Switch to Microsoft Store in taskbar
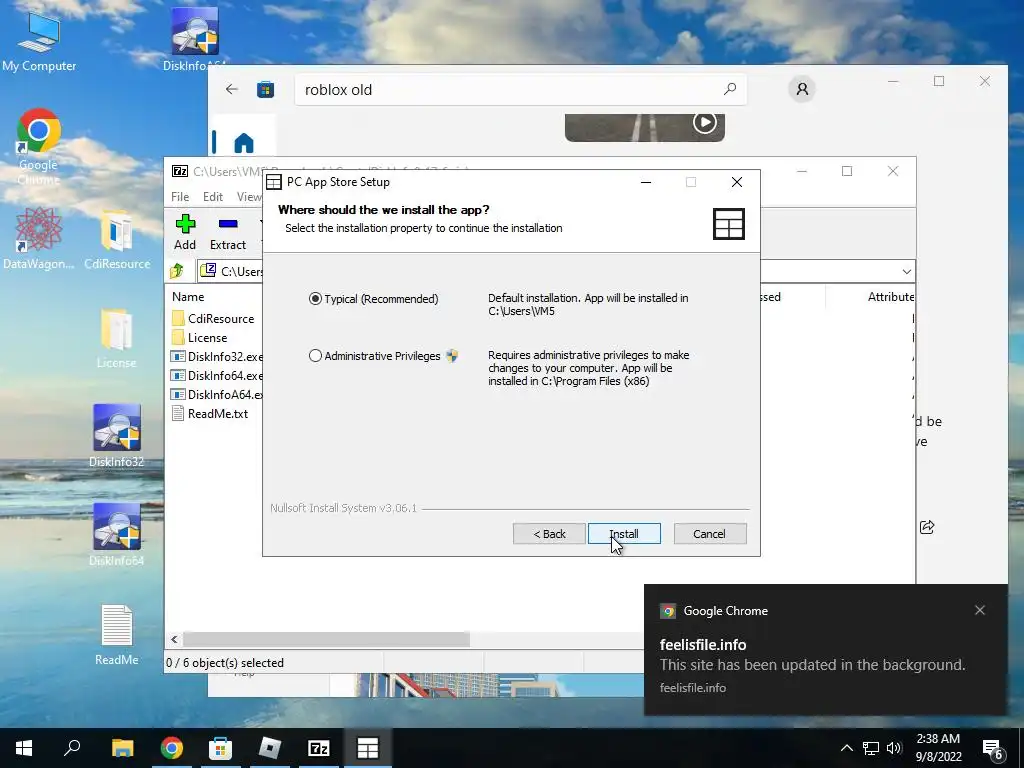 (x=220, y=748)
